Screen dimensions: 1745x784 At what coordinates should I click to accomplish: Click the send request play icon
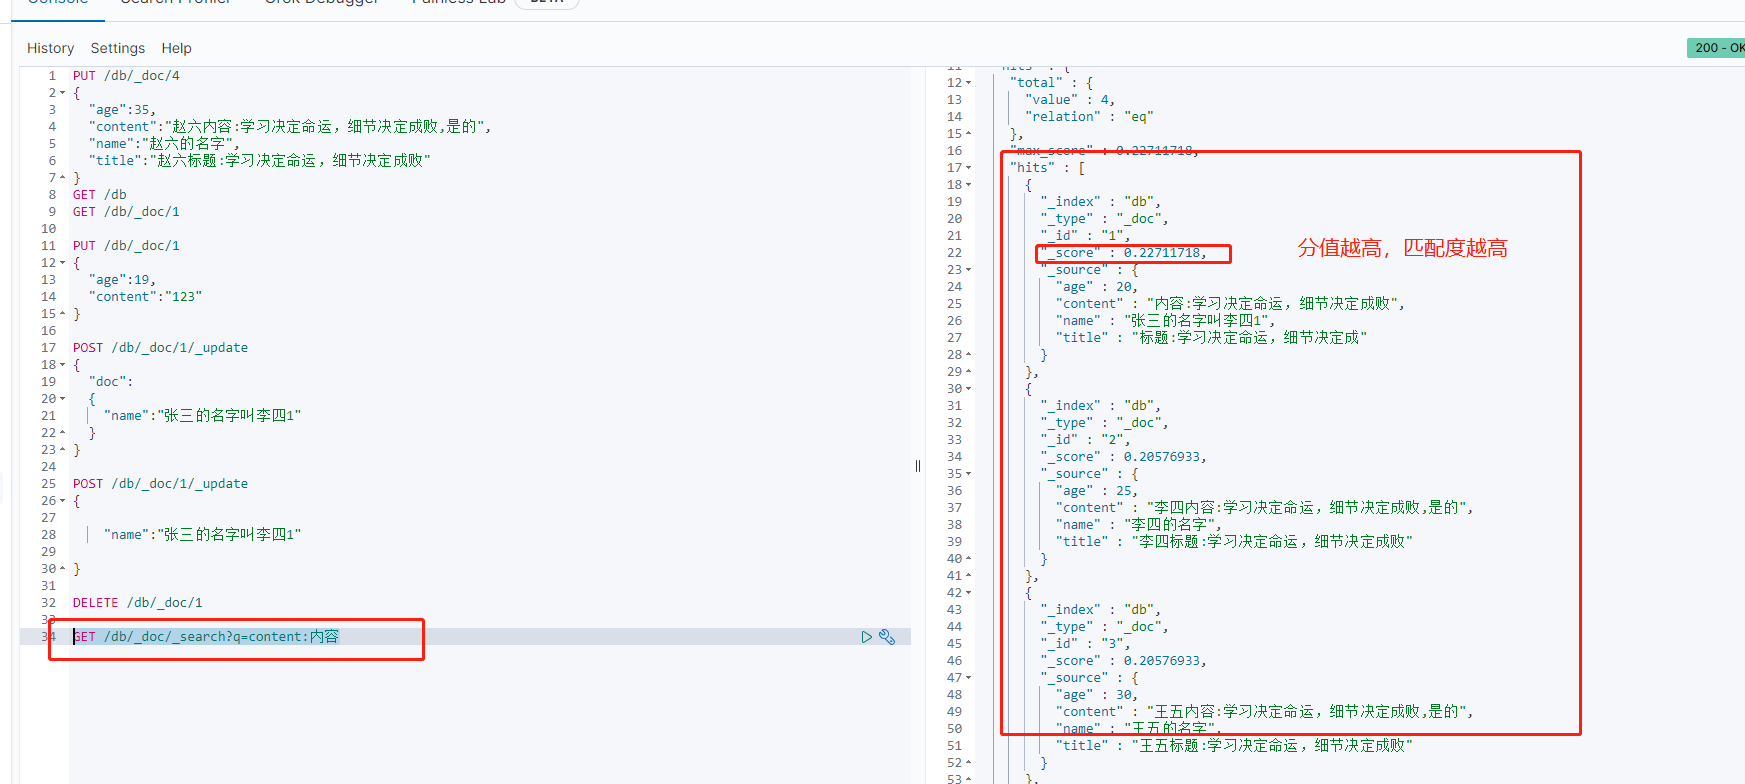point(866,637)
